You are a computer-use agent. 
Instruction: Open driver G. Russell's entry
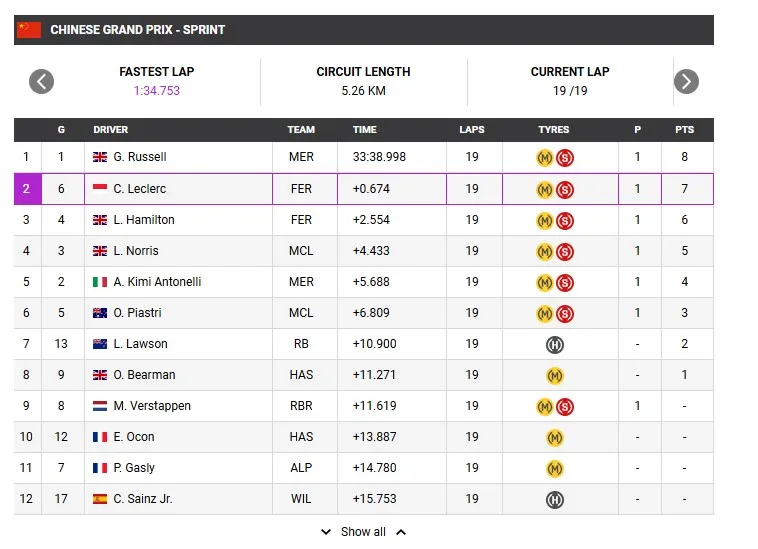140,157
